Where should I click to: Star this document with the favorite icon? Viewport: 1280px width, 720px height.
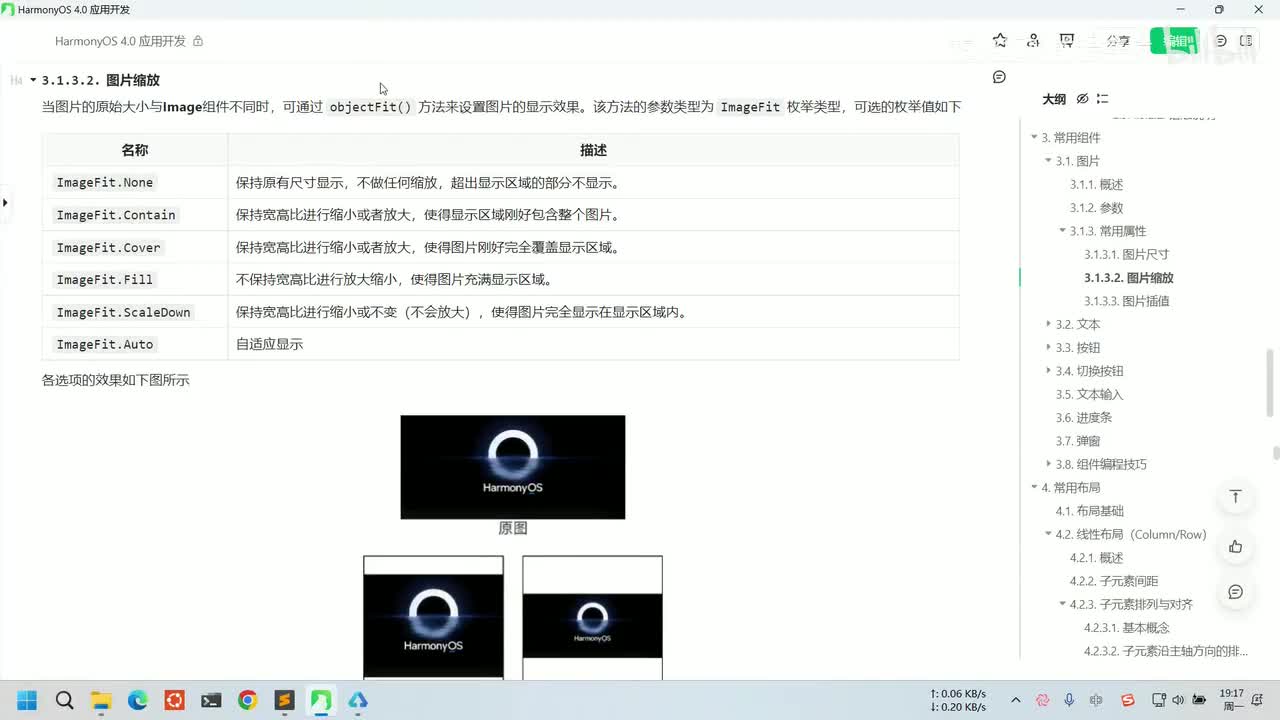(1000, 41)
